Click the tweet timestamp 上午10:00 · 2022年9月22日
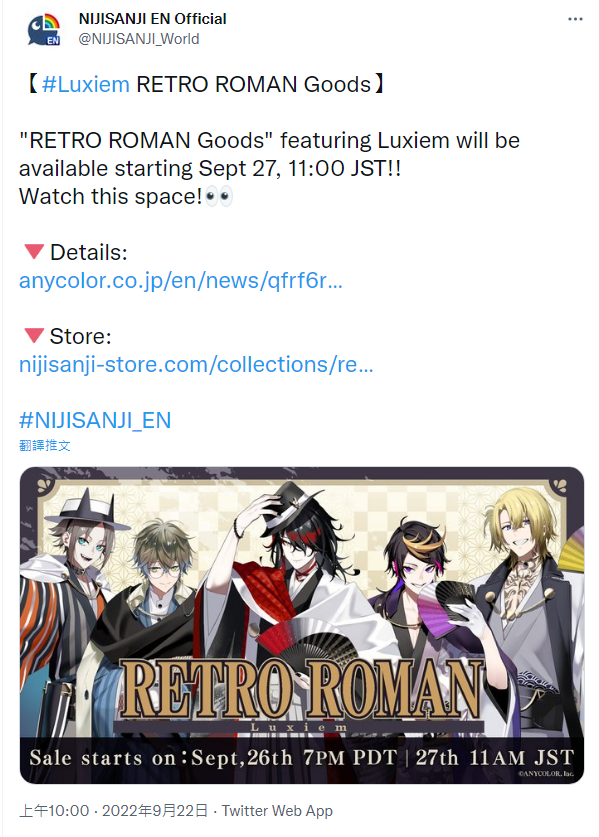 tap(113, 811)
